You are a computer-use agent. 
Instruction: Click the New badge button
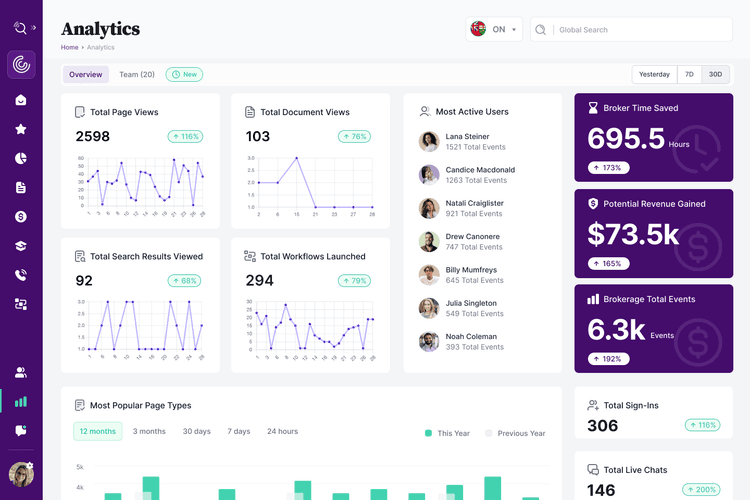pyautogui.click(x=184, y=75)
